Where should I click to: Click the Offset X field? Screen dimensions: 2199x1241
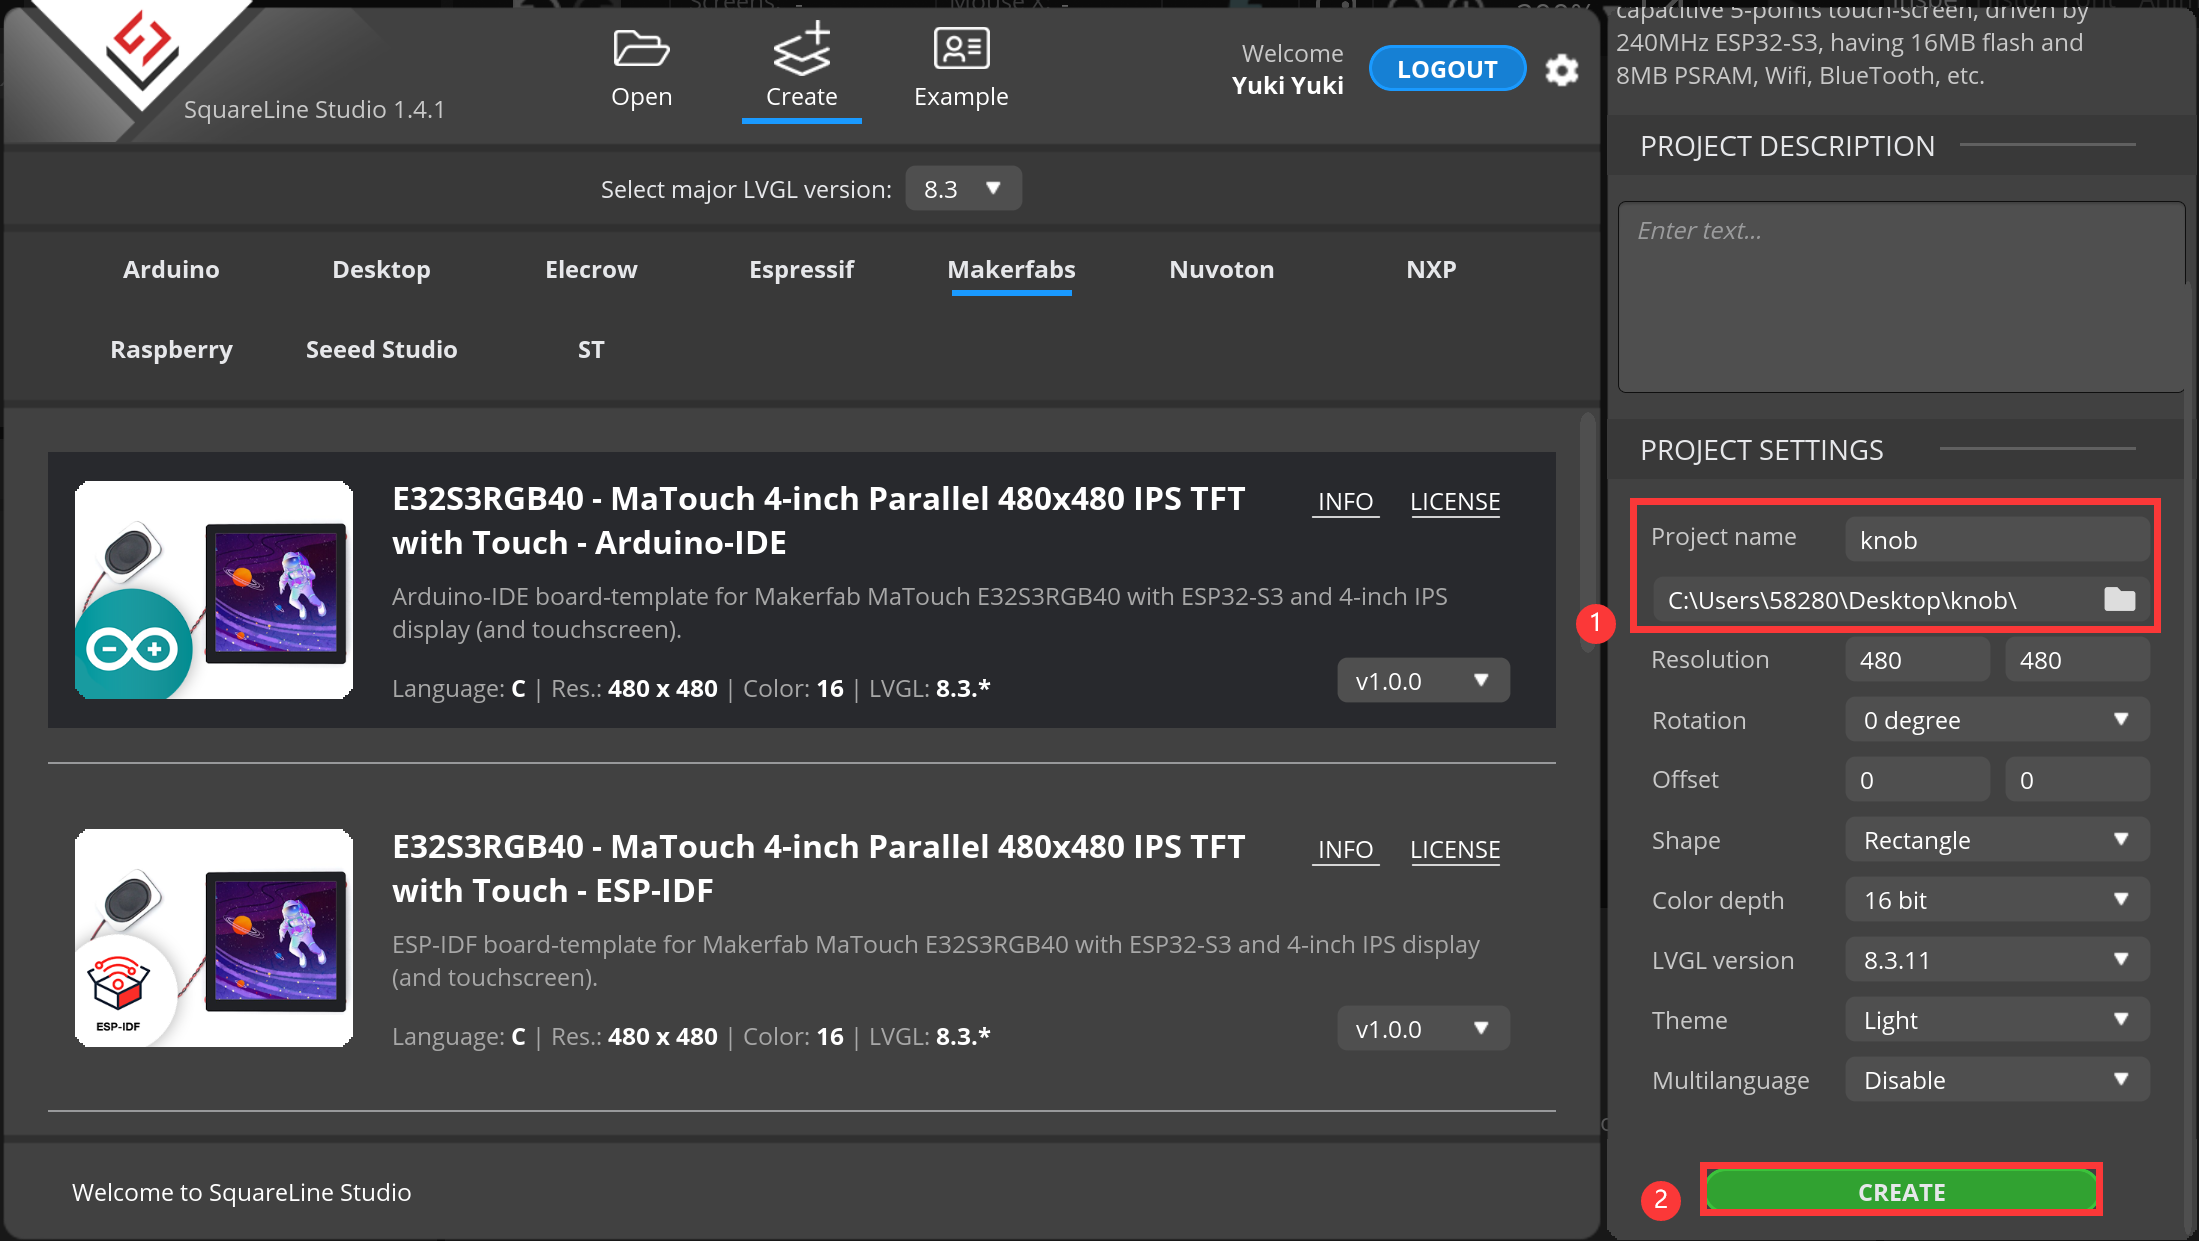click(1917, 779)
